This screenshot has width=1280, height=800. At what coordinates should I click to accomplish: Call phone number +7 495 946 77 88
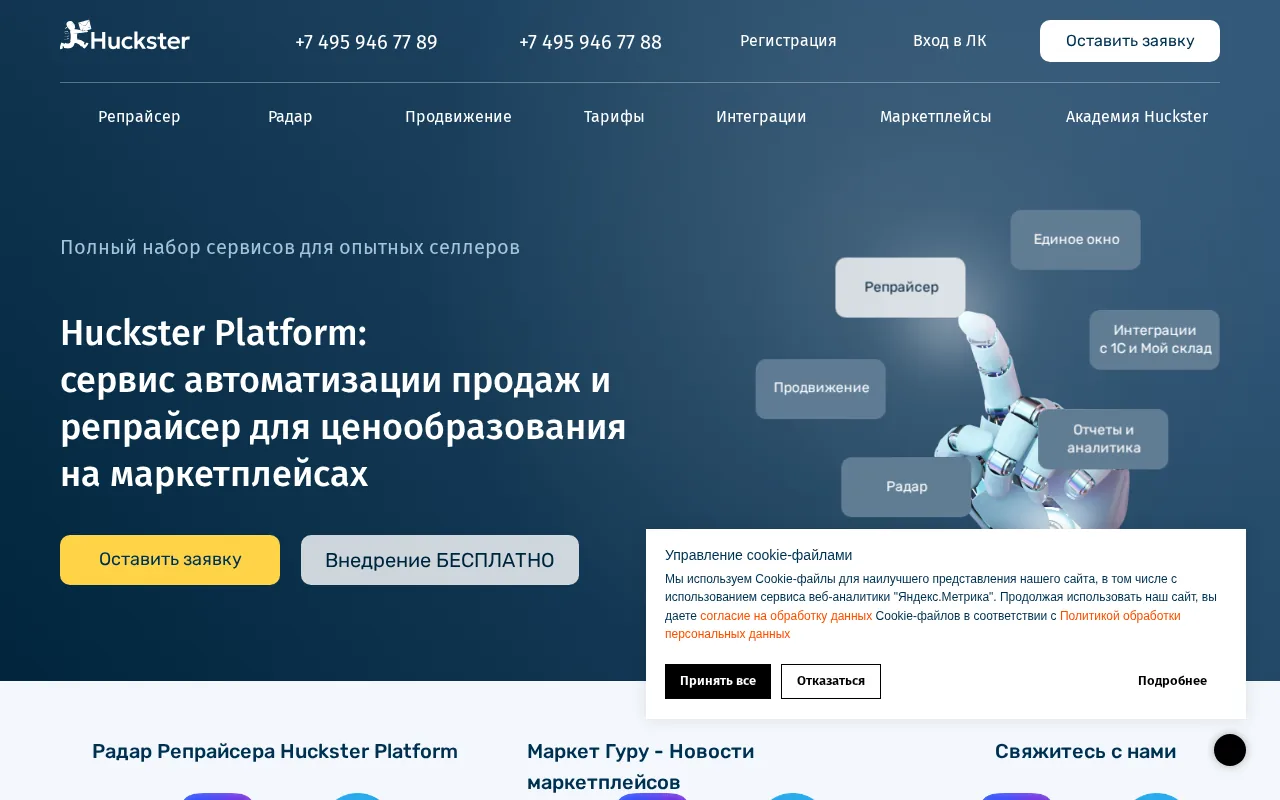pyautogui.click(x=590, y=42)
